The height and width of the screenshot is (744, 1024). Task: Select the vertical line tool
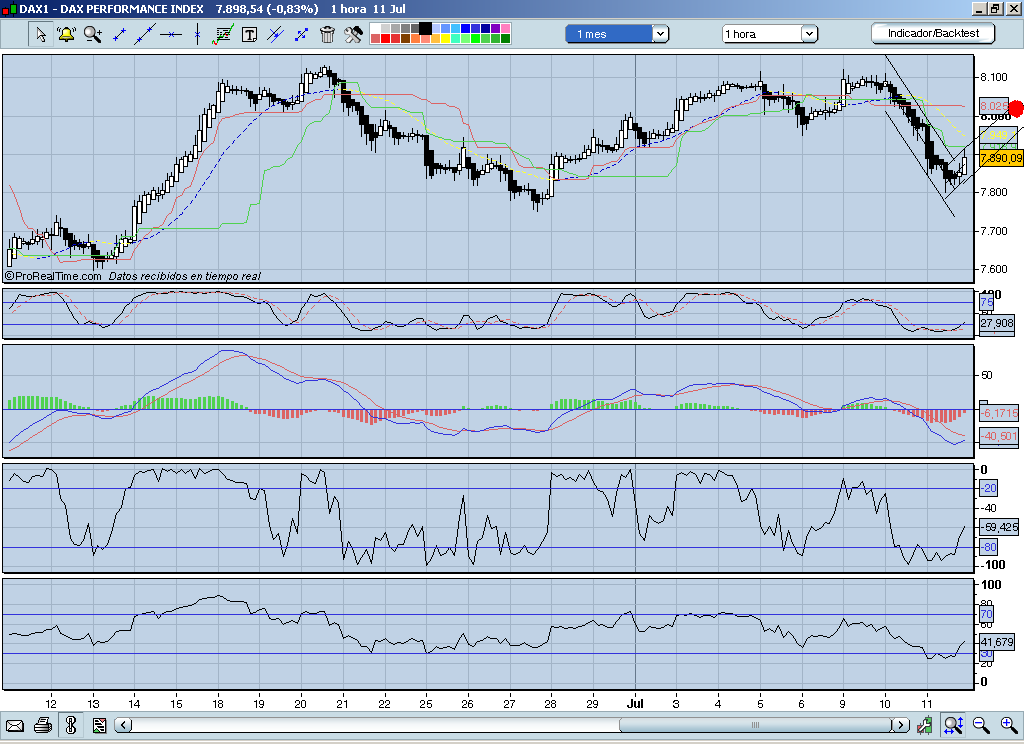[x=195, y=35]
